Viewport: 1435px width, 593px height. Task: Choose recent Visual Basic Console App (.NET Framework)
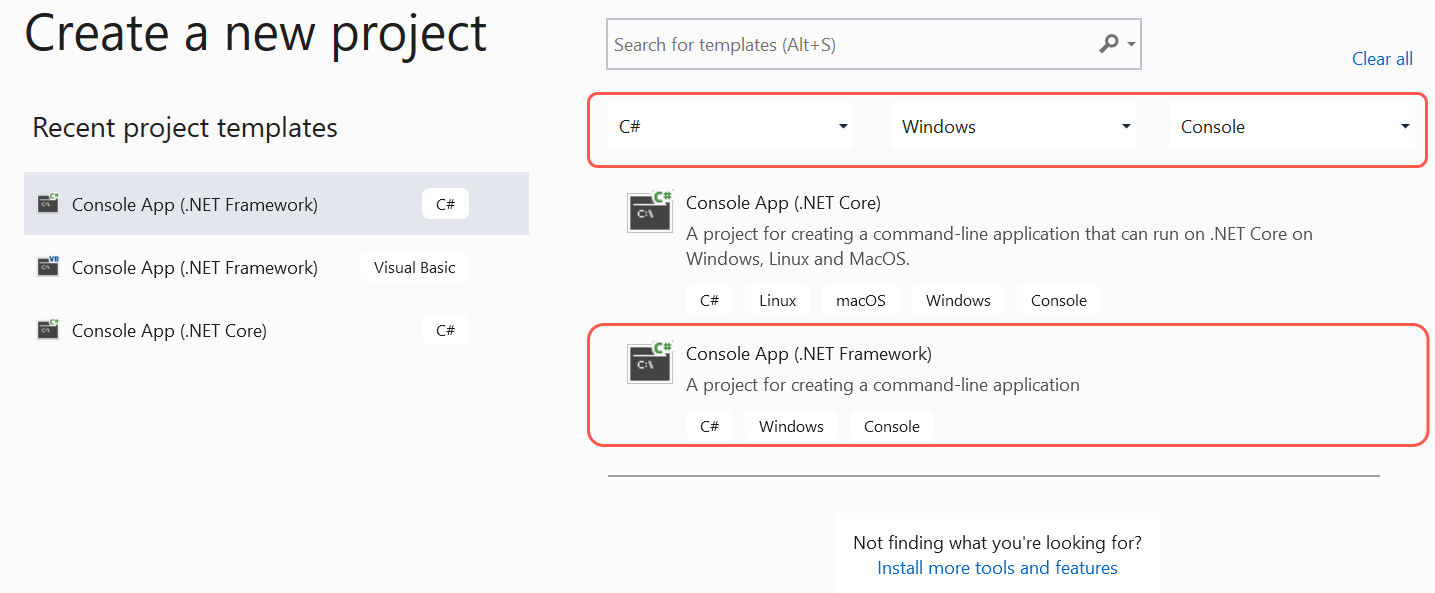pos(195,267)
